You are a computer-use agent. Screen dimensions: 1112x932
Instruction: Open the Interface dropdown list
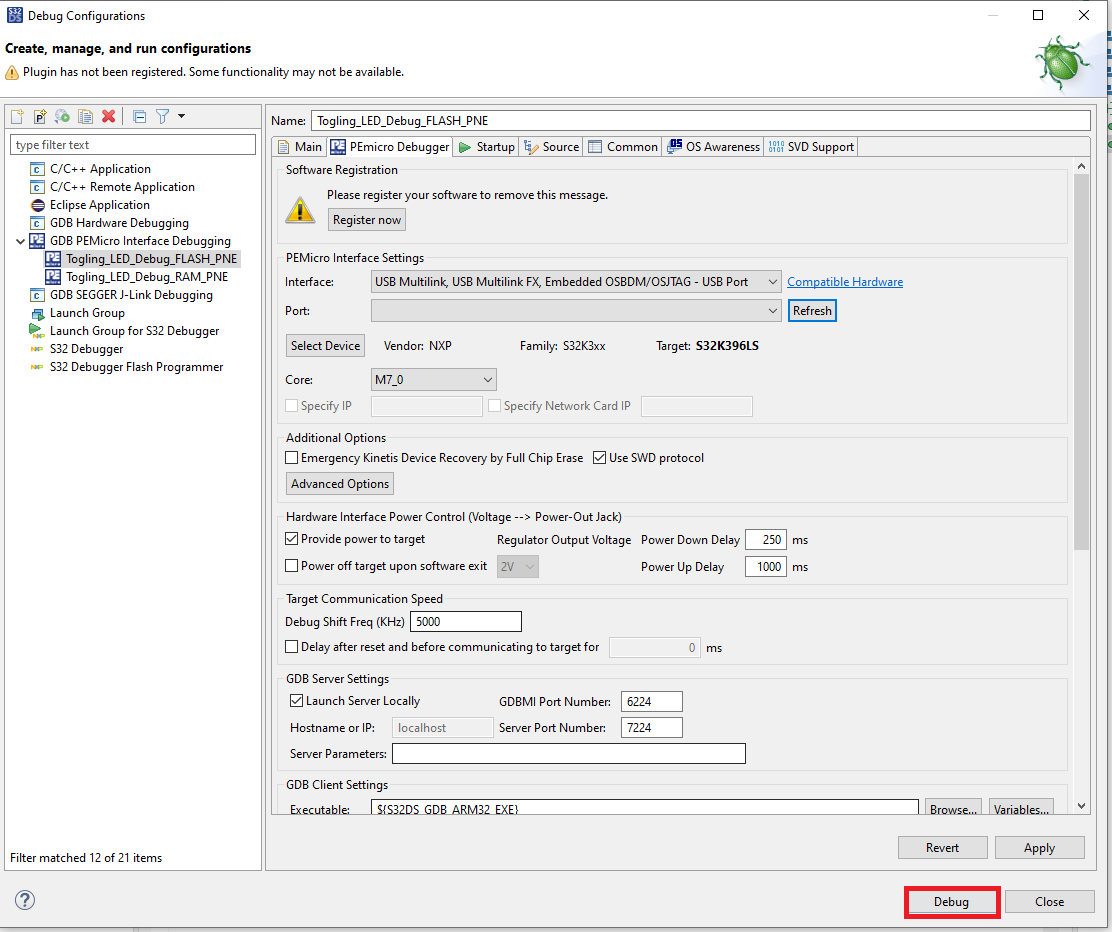point(575,282)
